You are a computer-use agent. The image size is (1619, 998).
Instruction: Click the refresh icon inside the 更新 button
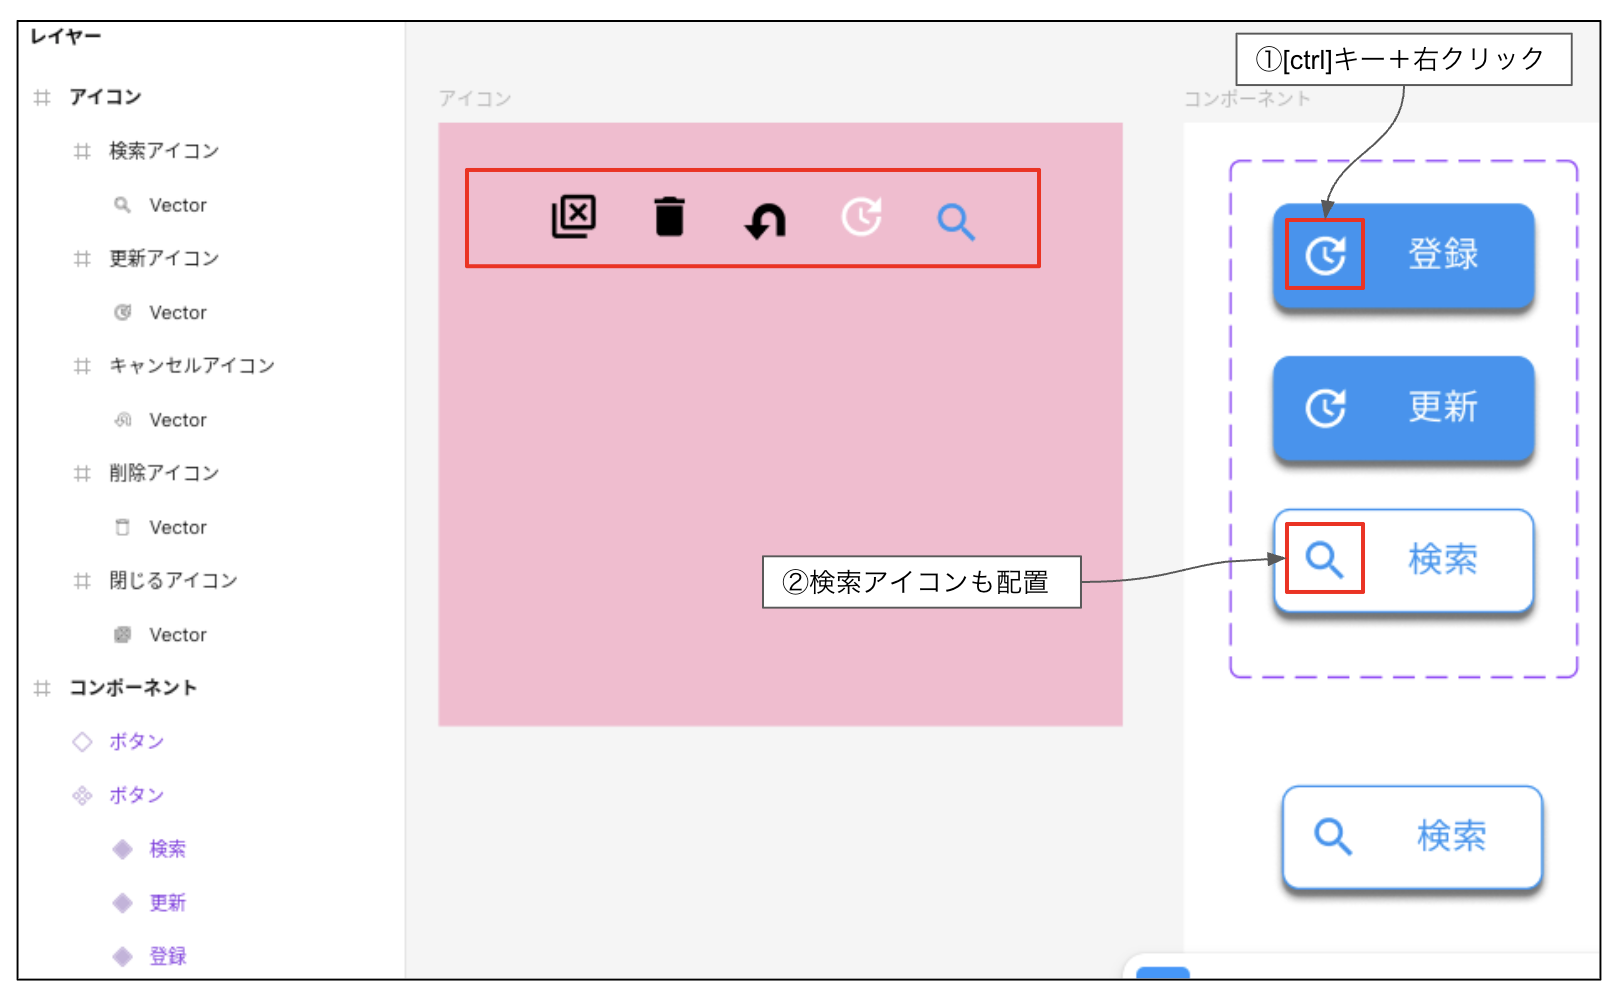[1326, 408]
